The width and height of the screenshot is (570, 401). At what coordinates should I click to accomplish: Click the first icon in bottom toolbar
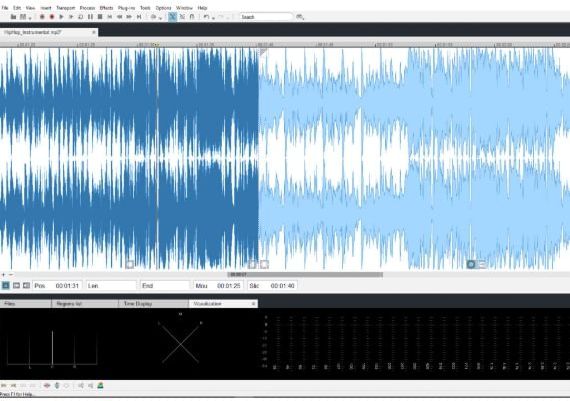click(x=4, y=385)
